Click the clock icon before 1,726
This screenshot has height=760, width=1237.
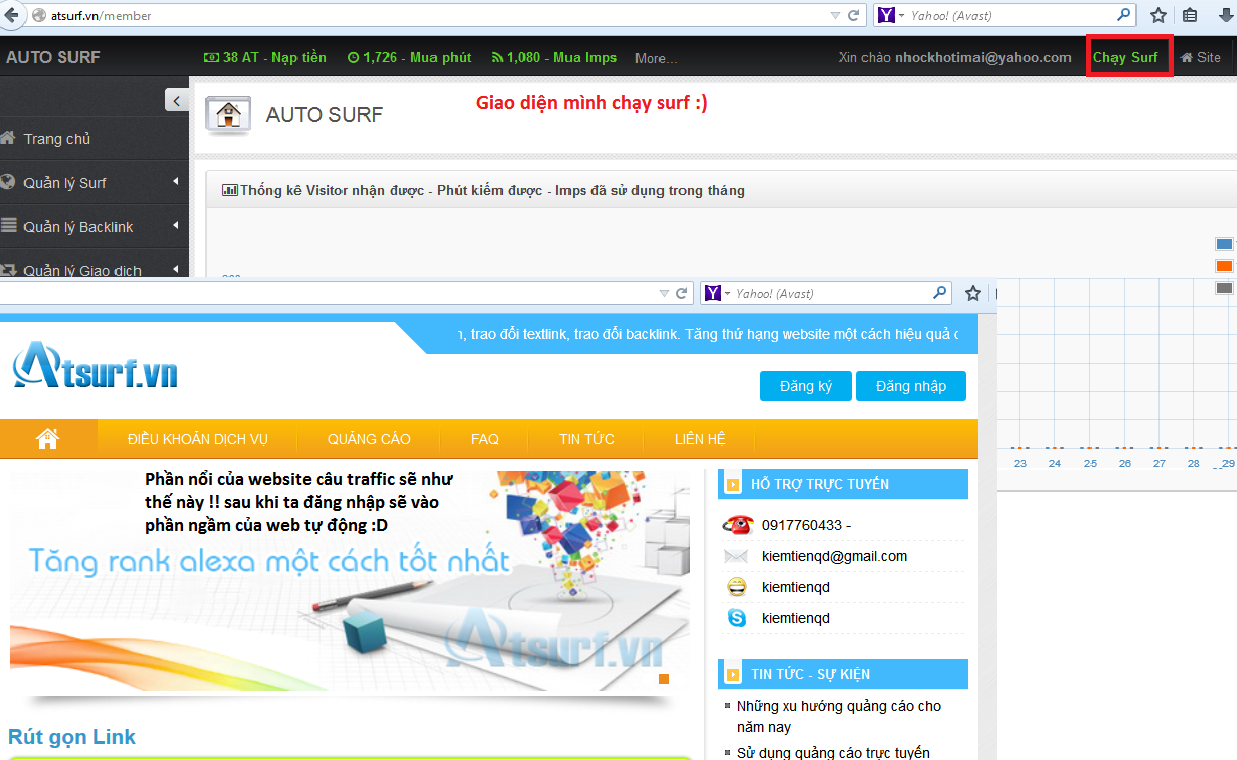(x=353, y=57)
